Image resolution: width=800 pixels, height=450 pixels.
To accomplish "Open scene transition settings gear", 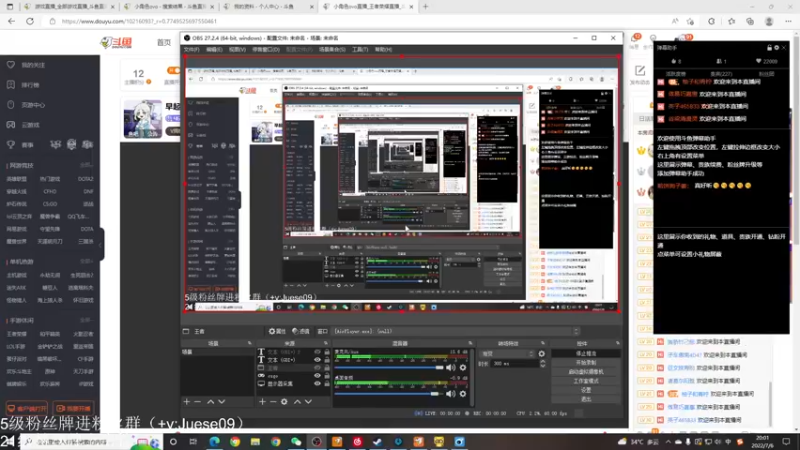I will [x=541, y=354].
